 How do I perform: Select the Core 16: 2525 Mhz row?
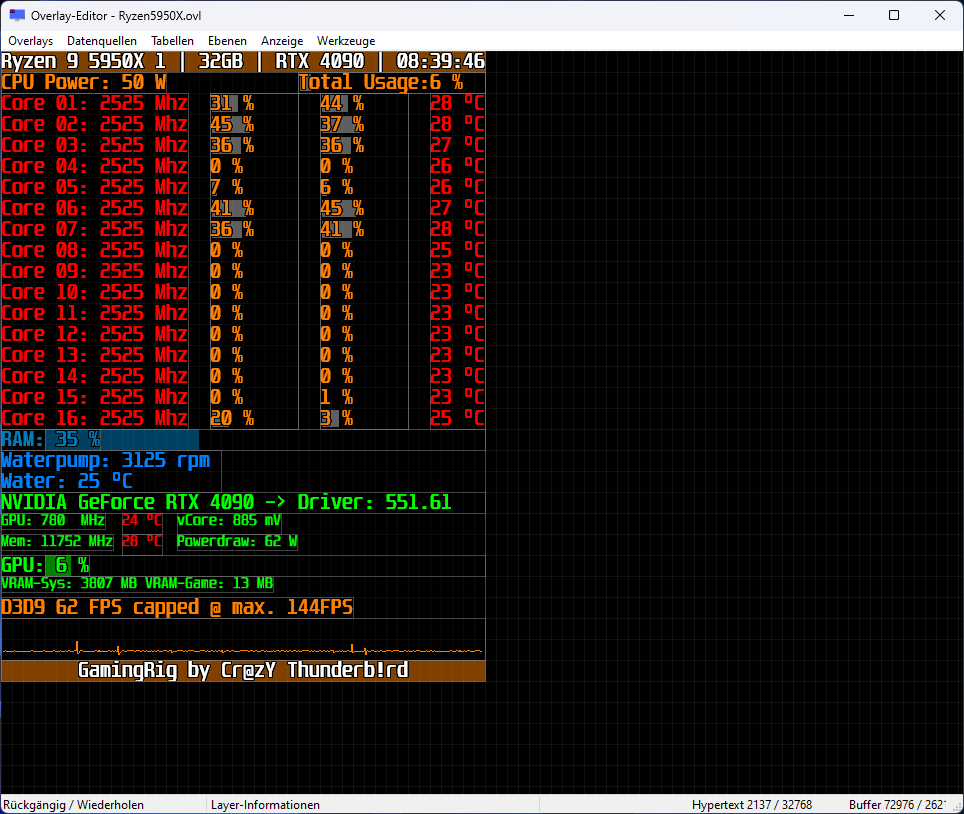(x=95, y=418)
